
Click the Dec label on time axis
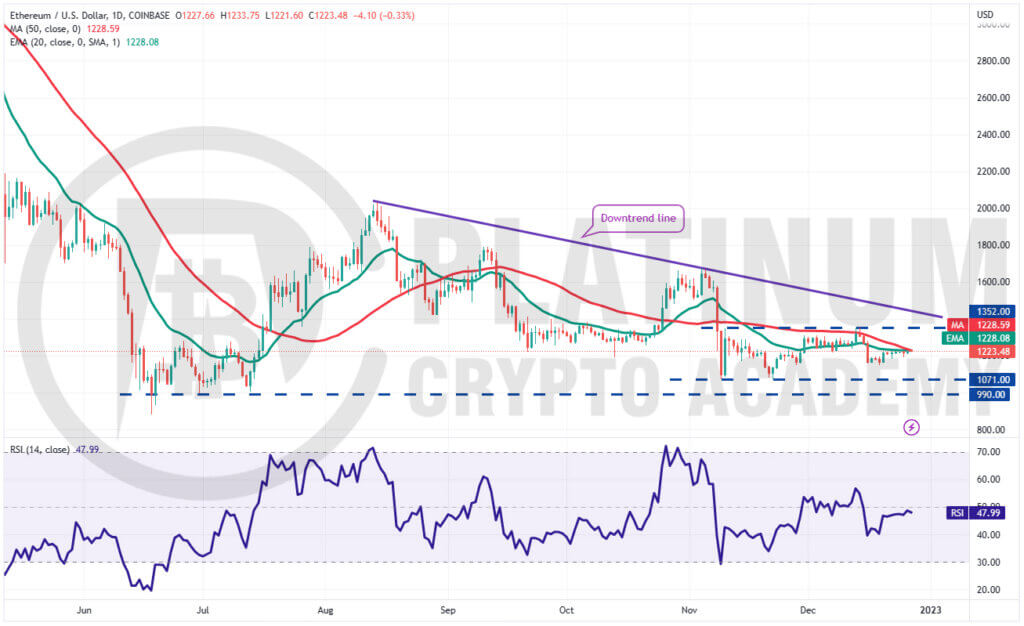pos(808,610)
